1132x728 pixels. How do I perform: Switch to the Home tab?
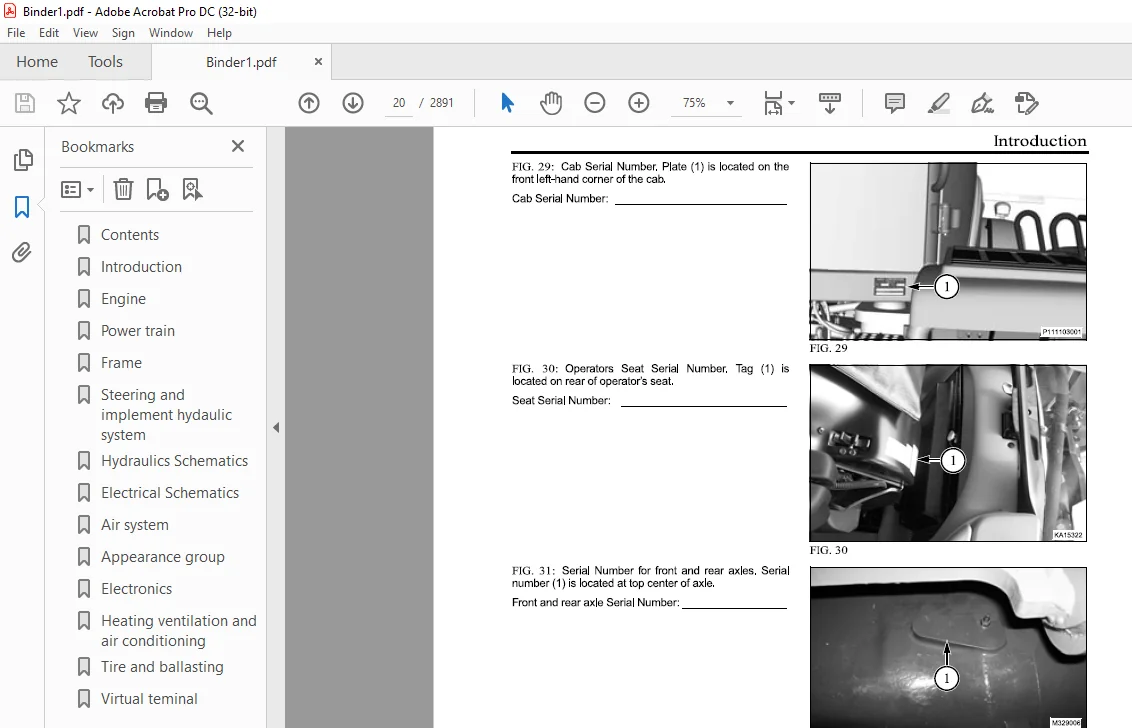click(37, 62)
